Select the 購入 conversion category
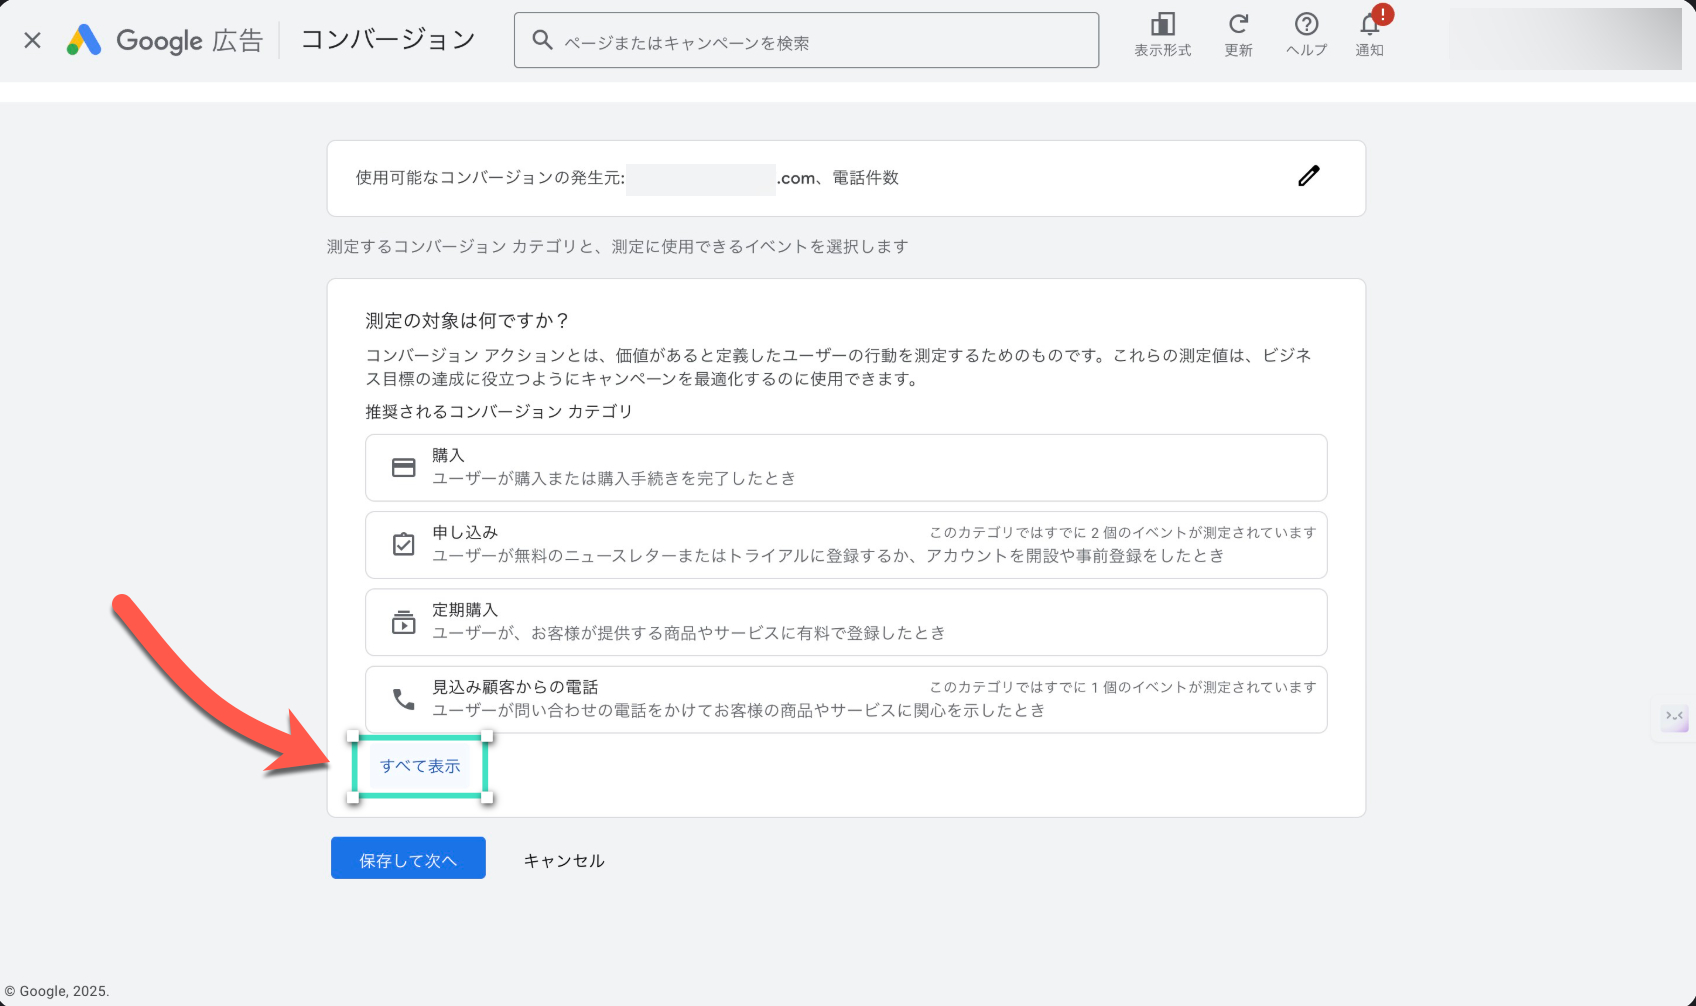This screenshot has height=1006, width=1696. (x=846, y=467)
